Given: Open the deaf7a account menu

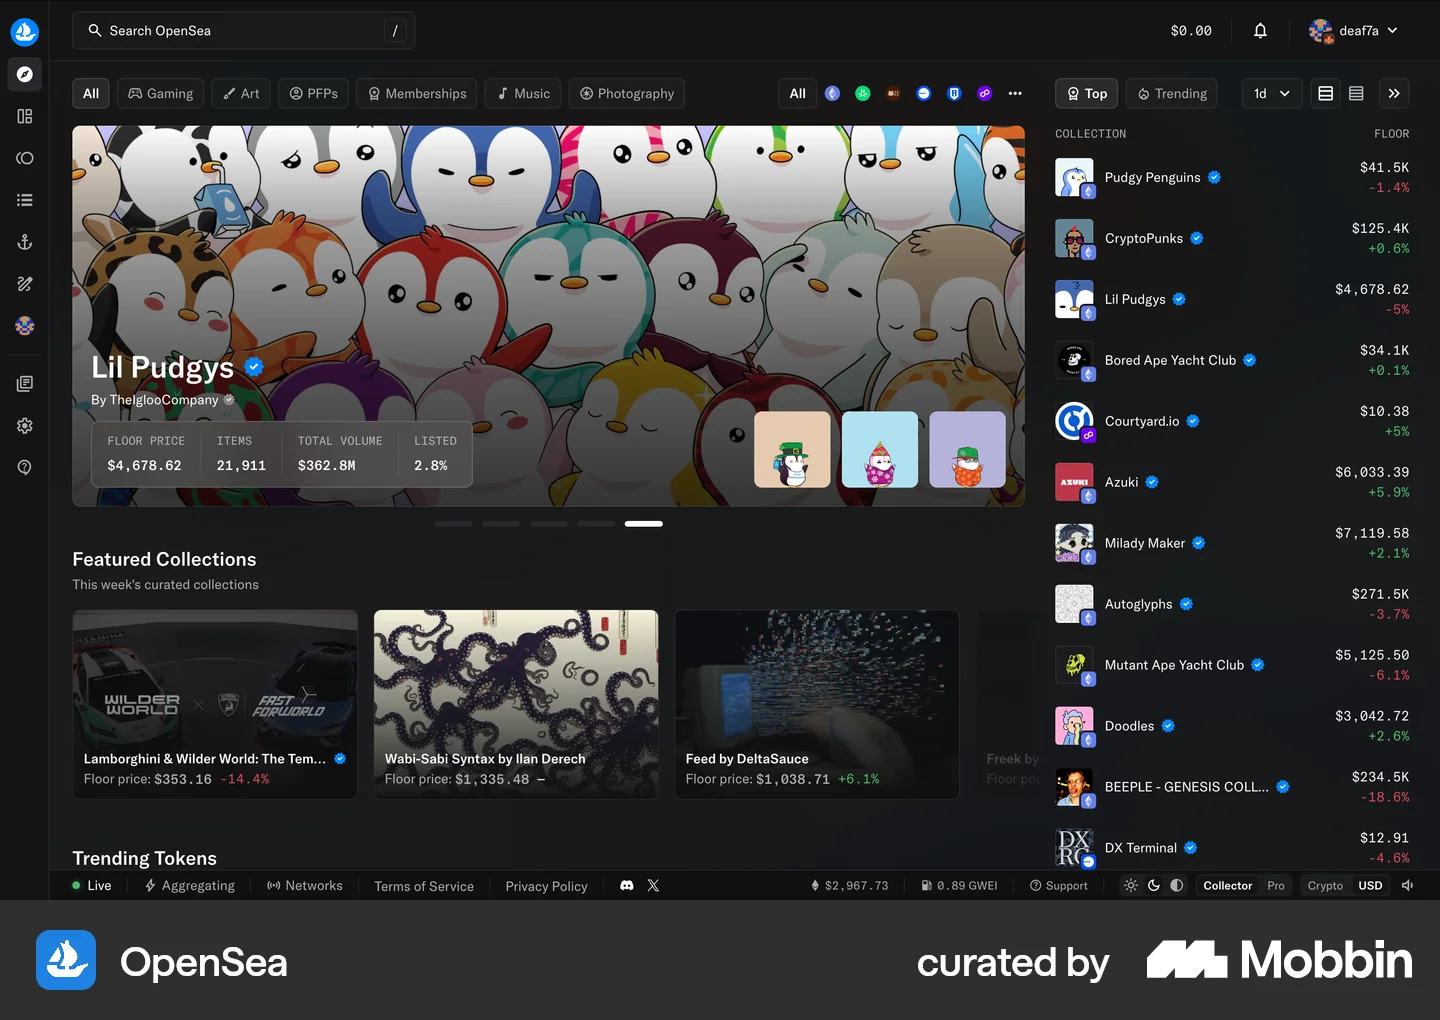Looking at the screenshot, I should [x=1353, y=31].
